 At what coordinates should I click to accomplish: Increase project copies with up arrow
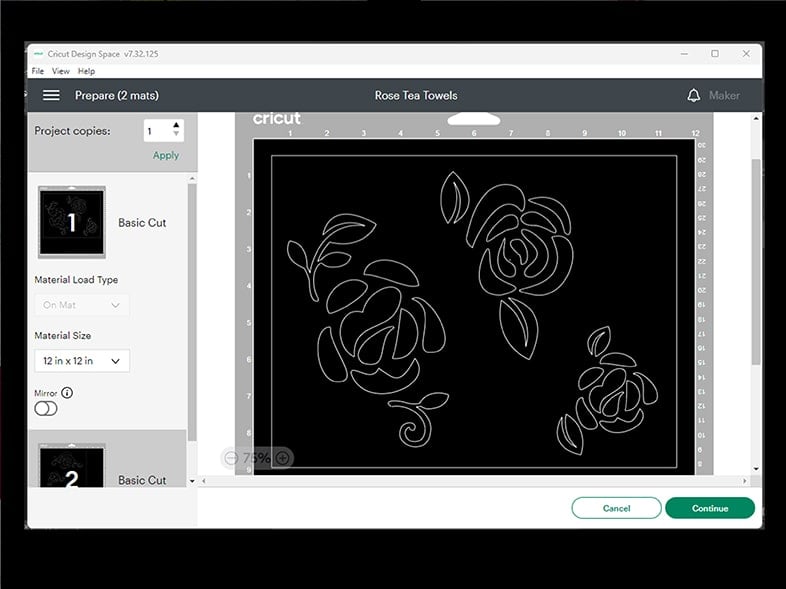(x=177, y=126)
